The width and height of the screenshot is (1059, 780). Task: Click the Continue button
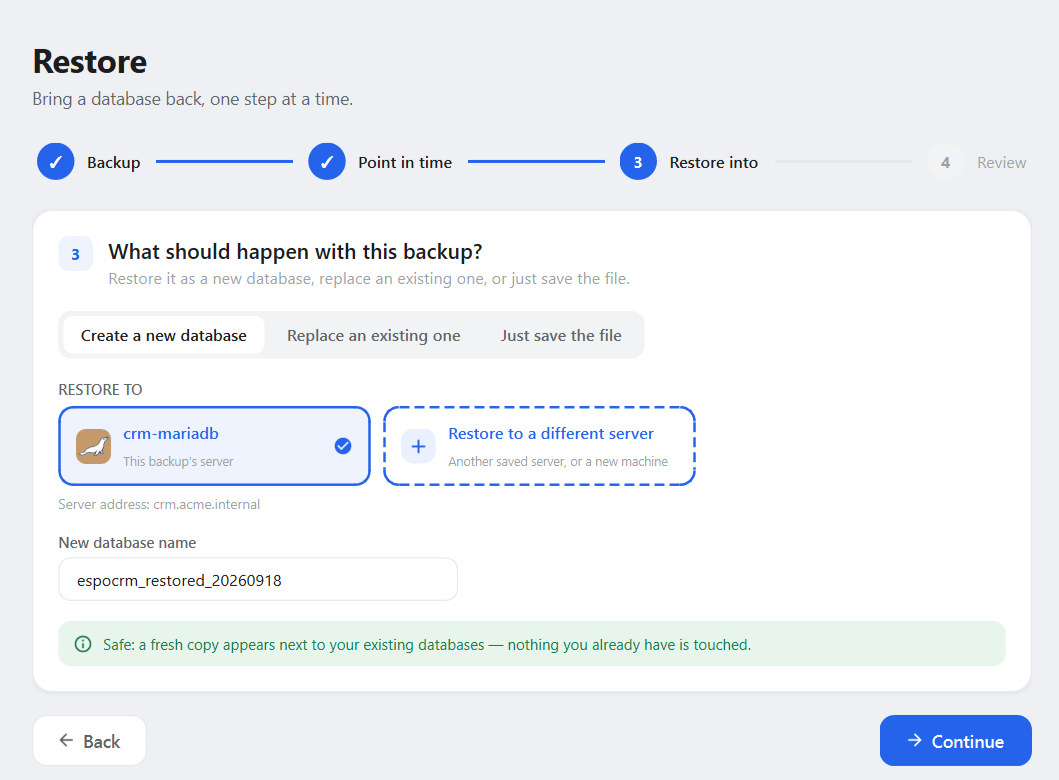[956, 741]
